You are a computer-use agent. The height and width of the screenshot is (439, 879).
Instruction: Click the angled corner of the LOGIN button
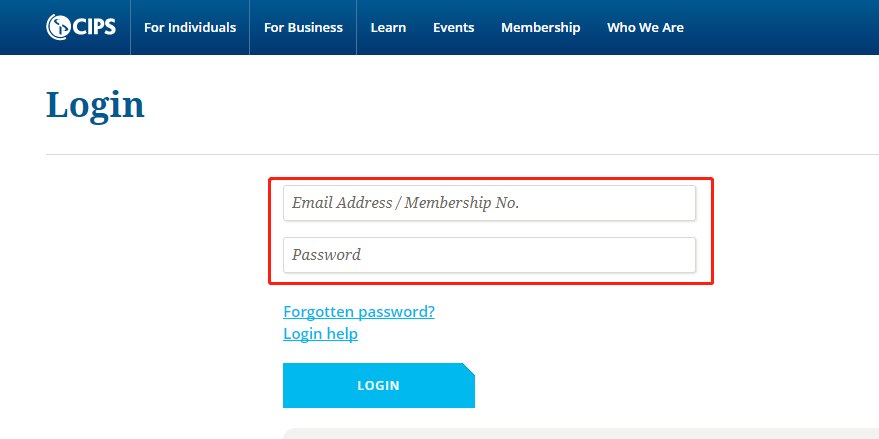pos(468,372)
